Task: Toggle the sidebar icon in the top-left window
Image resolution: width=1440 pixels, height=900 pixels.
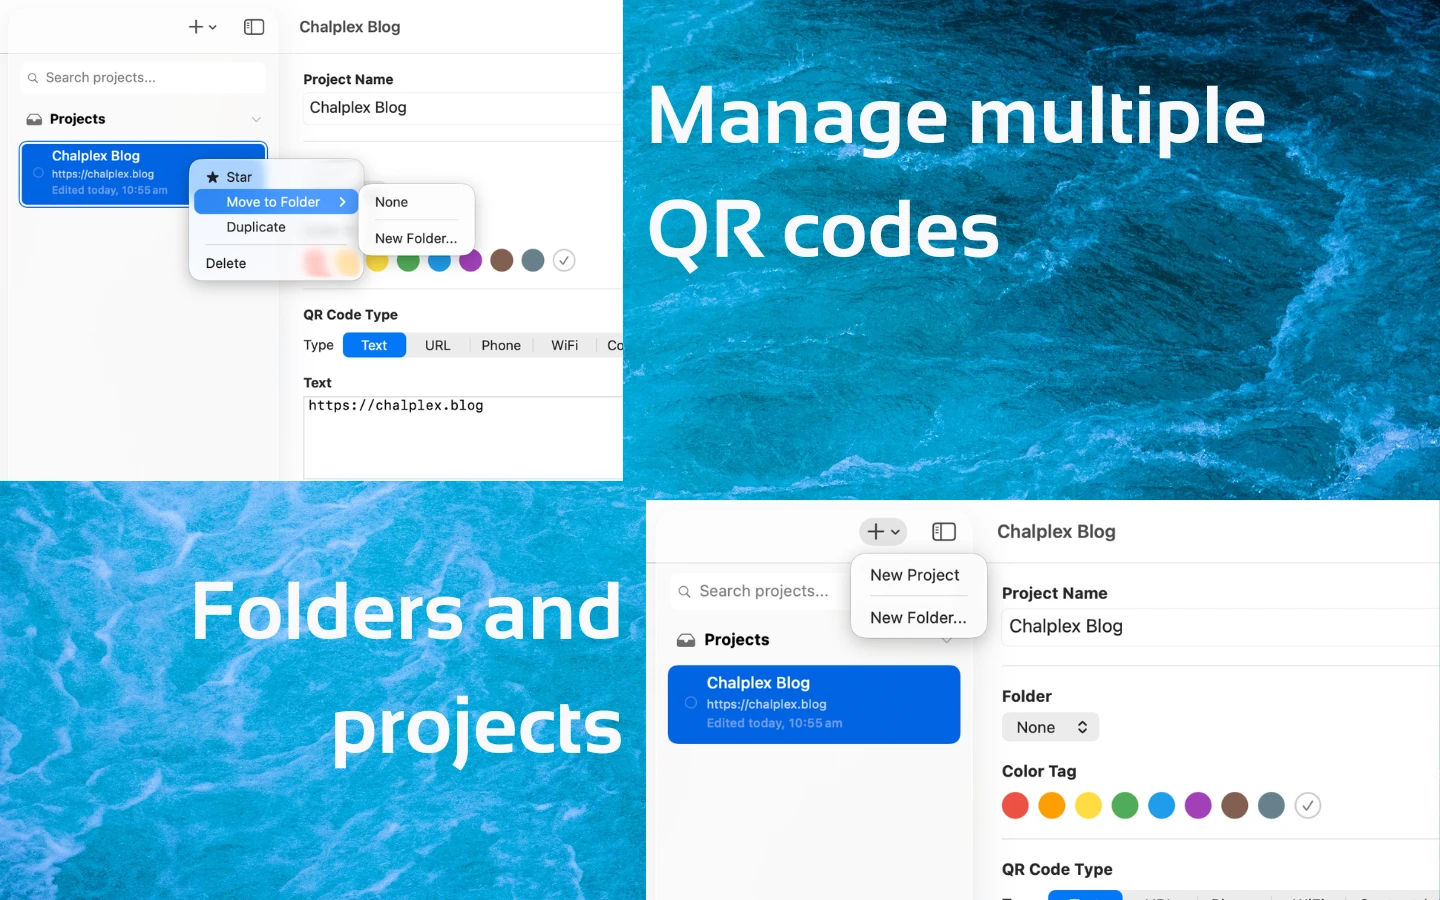Action: click(x=253, y=27)
